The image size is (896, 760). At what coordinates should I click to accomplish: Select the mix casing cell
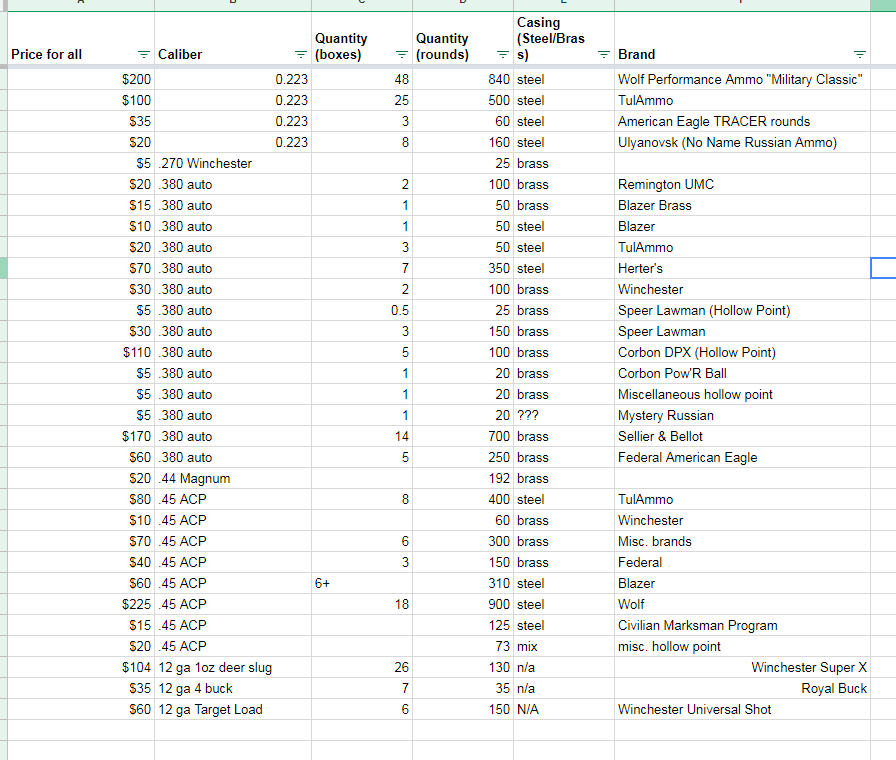point(564,646)
